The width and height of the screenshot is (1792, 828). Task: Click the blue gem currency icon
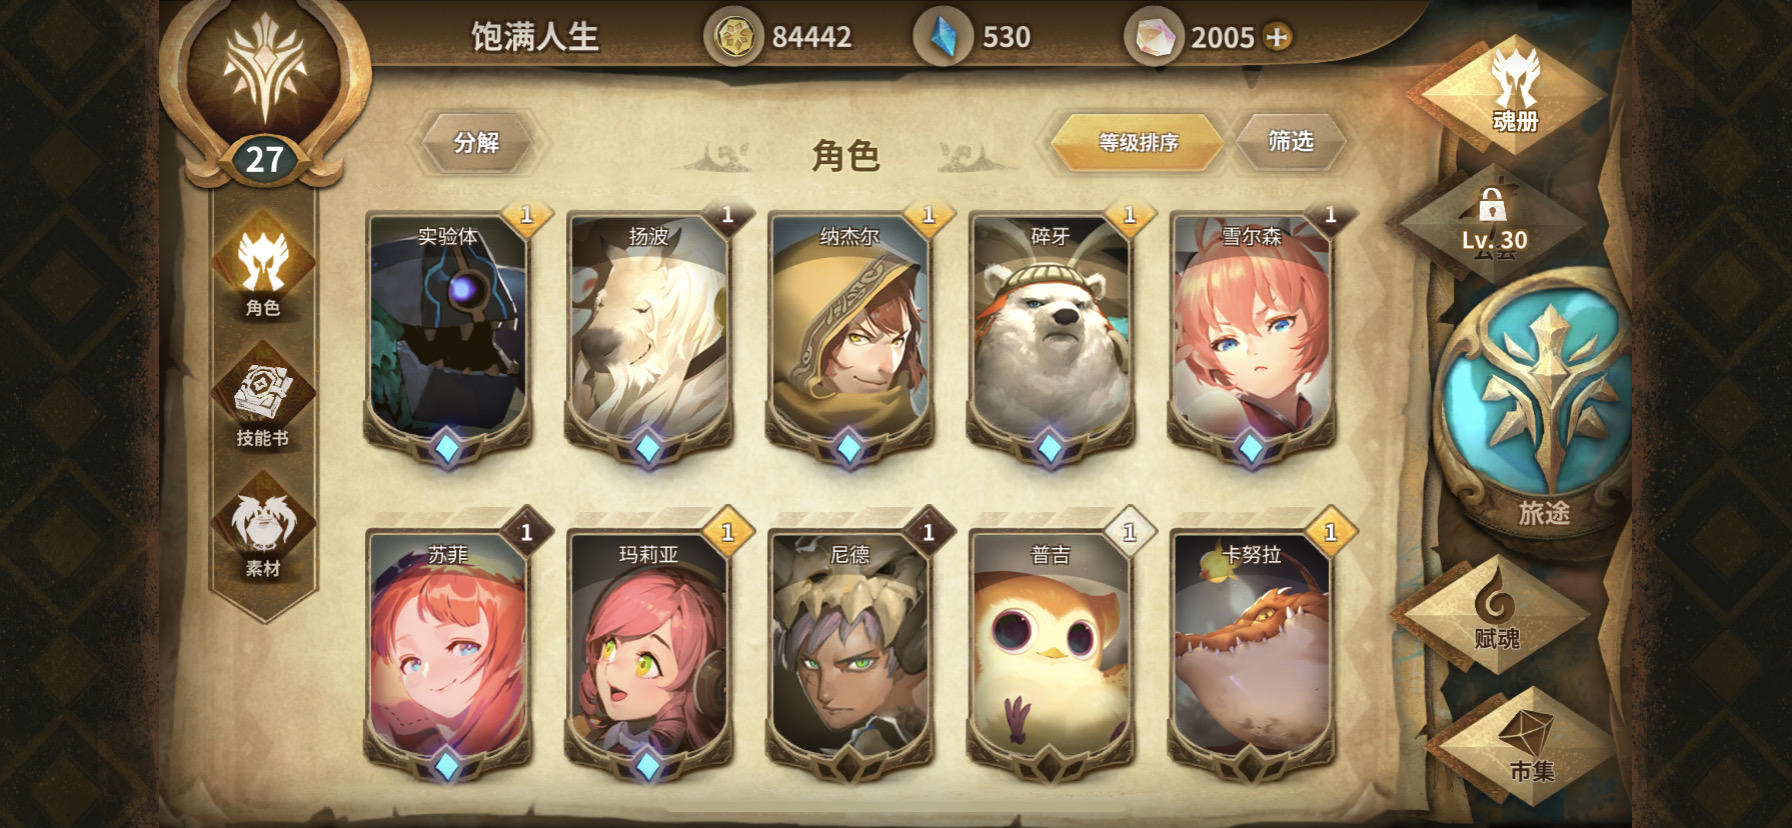(x=942, y=37)
